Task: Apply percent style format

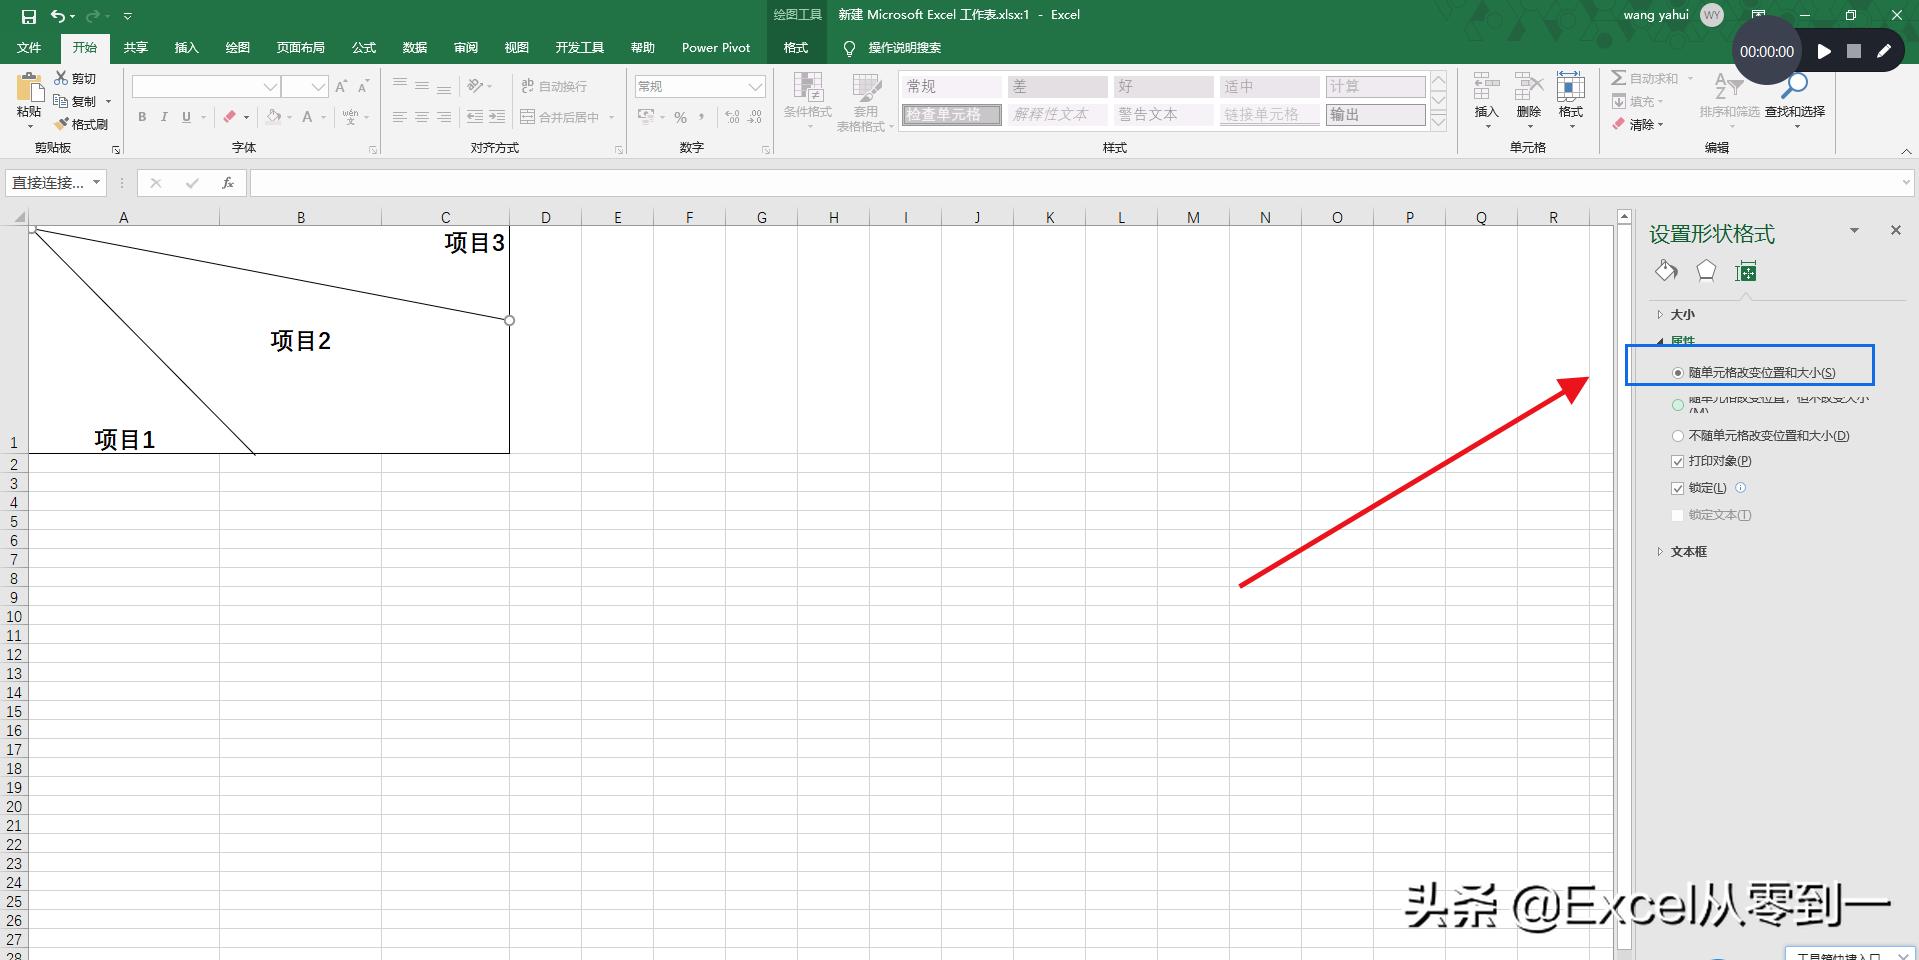Action: coord(680,117)
